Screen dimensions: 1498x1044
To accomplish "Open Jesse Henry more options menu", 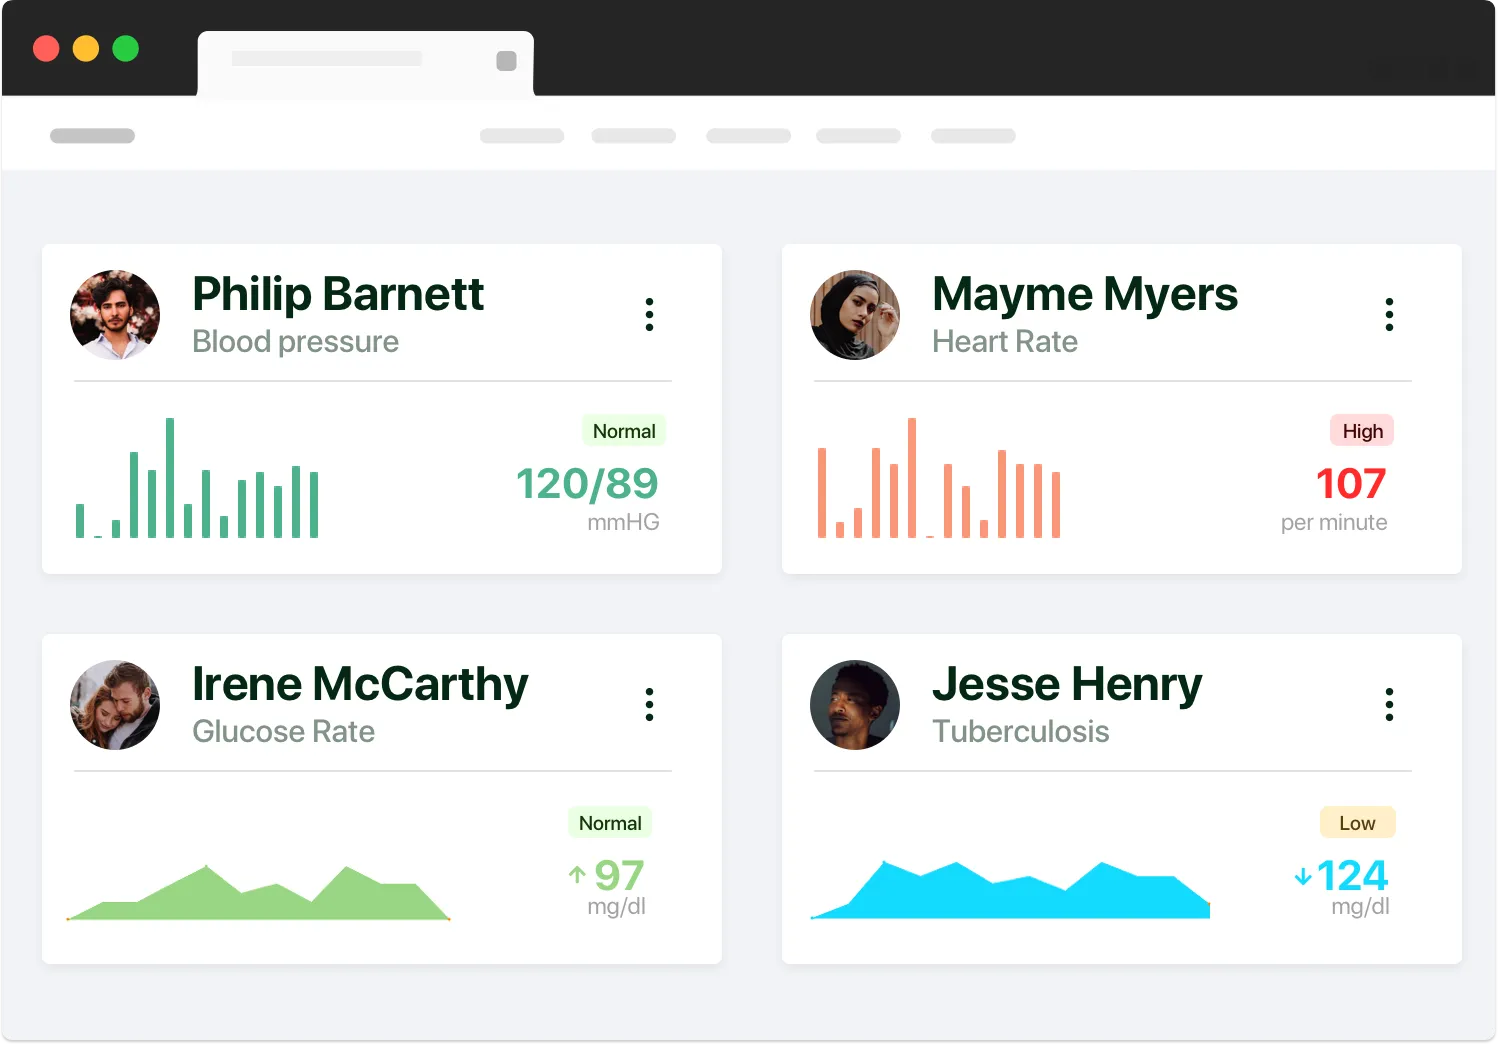I will pyautogui.click(x=1389, y=704).
